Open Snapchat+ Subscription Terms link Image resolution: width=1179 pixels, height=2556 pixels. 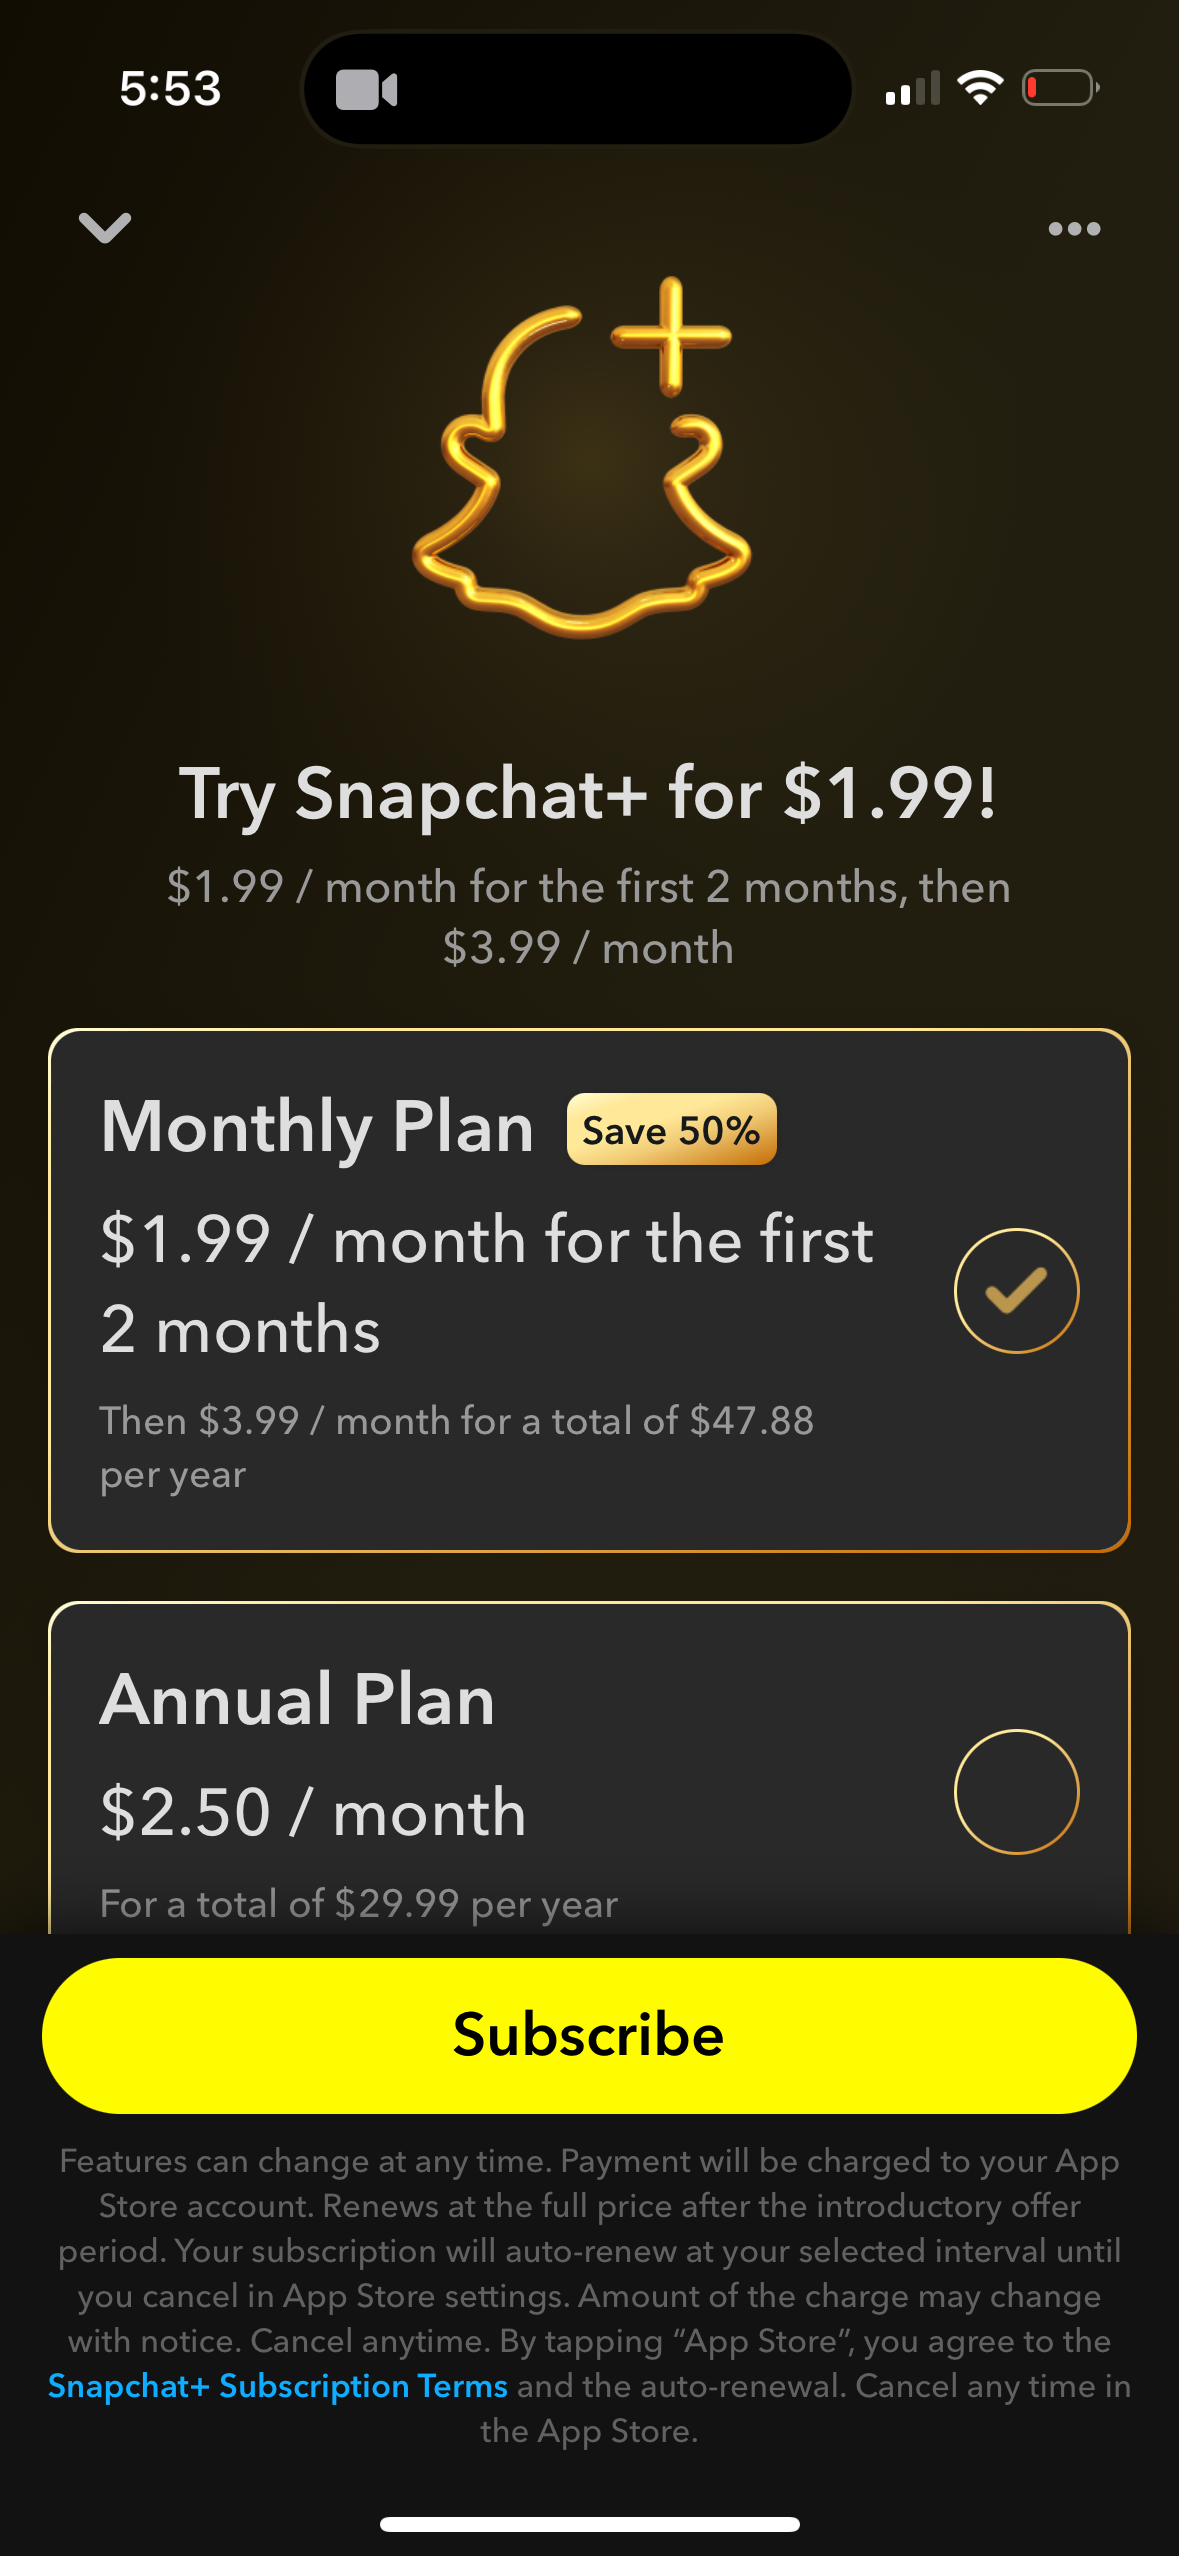tap(278, 2386)
